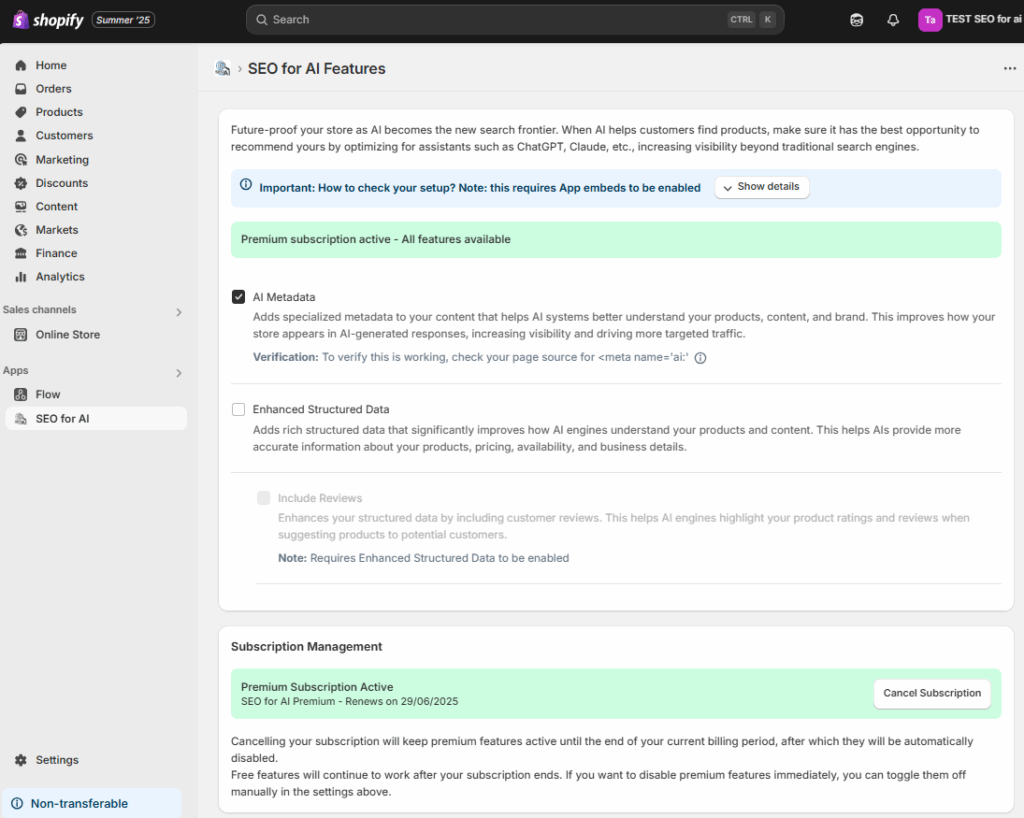This screenshot has width=1024, height=818.
Task: Click the Ta store avatar
Action: tap(930, 20)
